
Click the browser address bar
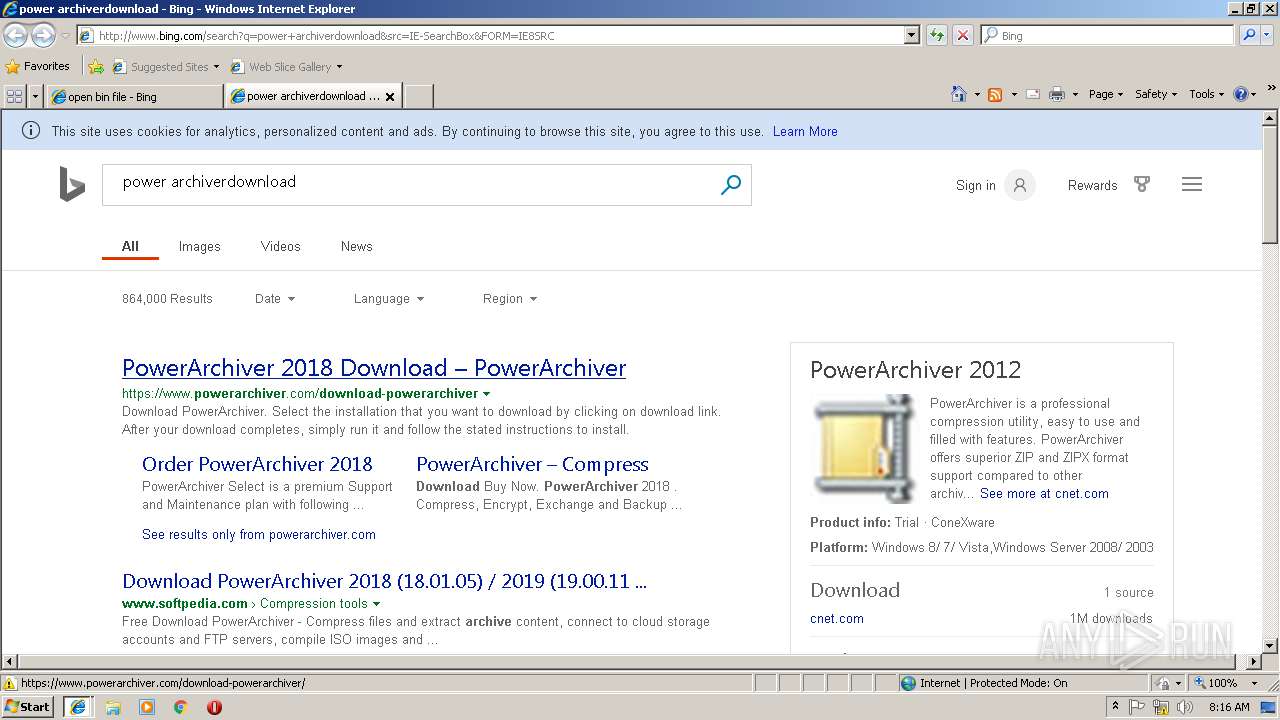tap(490, 35)
